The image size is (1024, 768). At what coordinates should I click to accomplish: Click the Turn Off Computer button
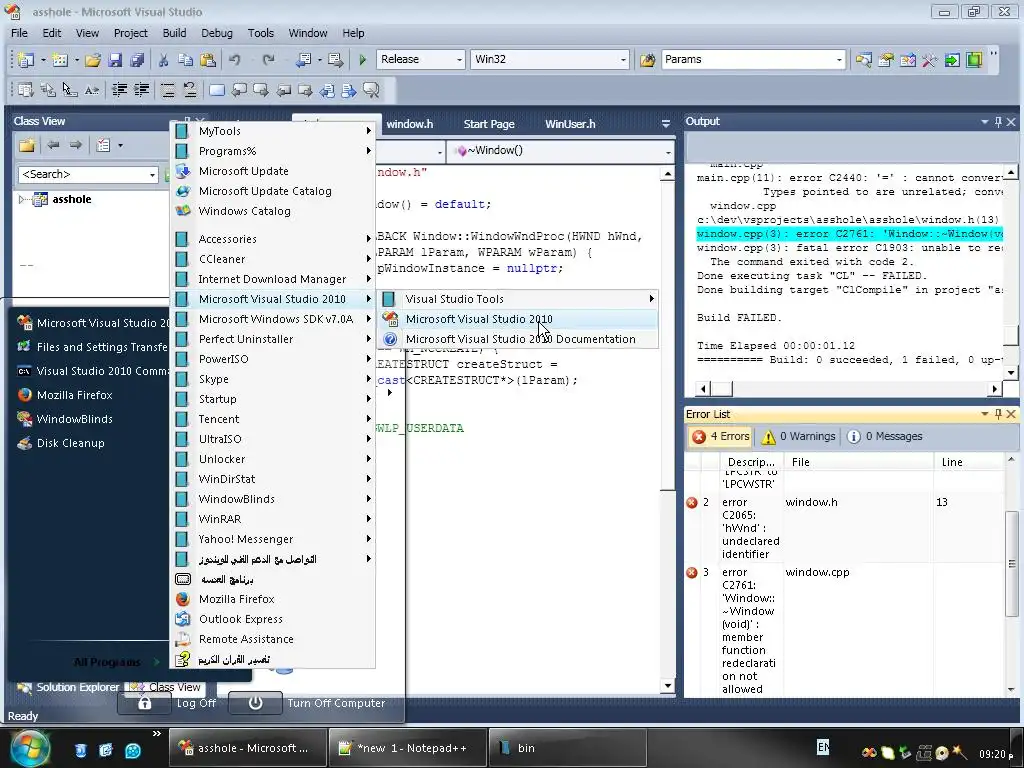308,703
